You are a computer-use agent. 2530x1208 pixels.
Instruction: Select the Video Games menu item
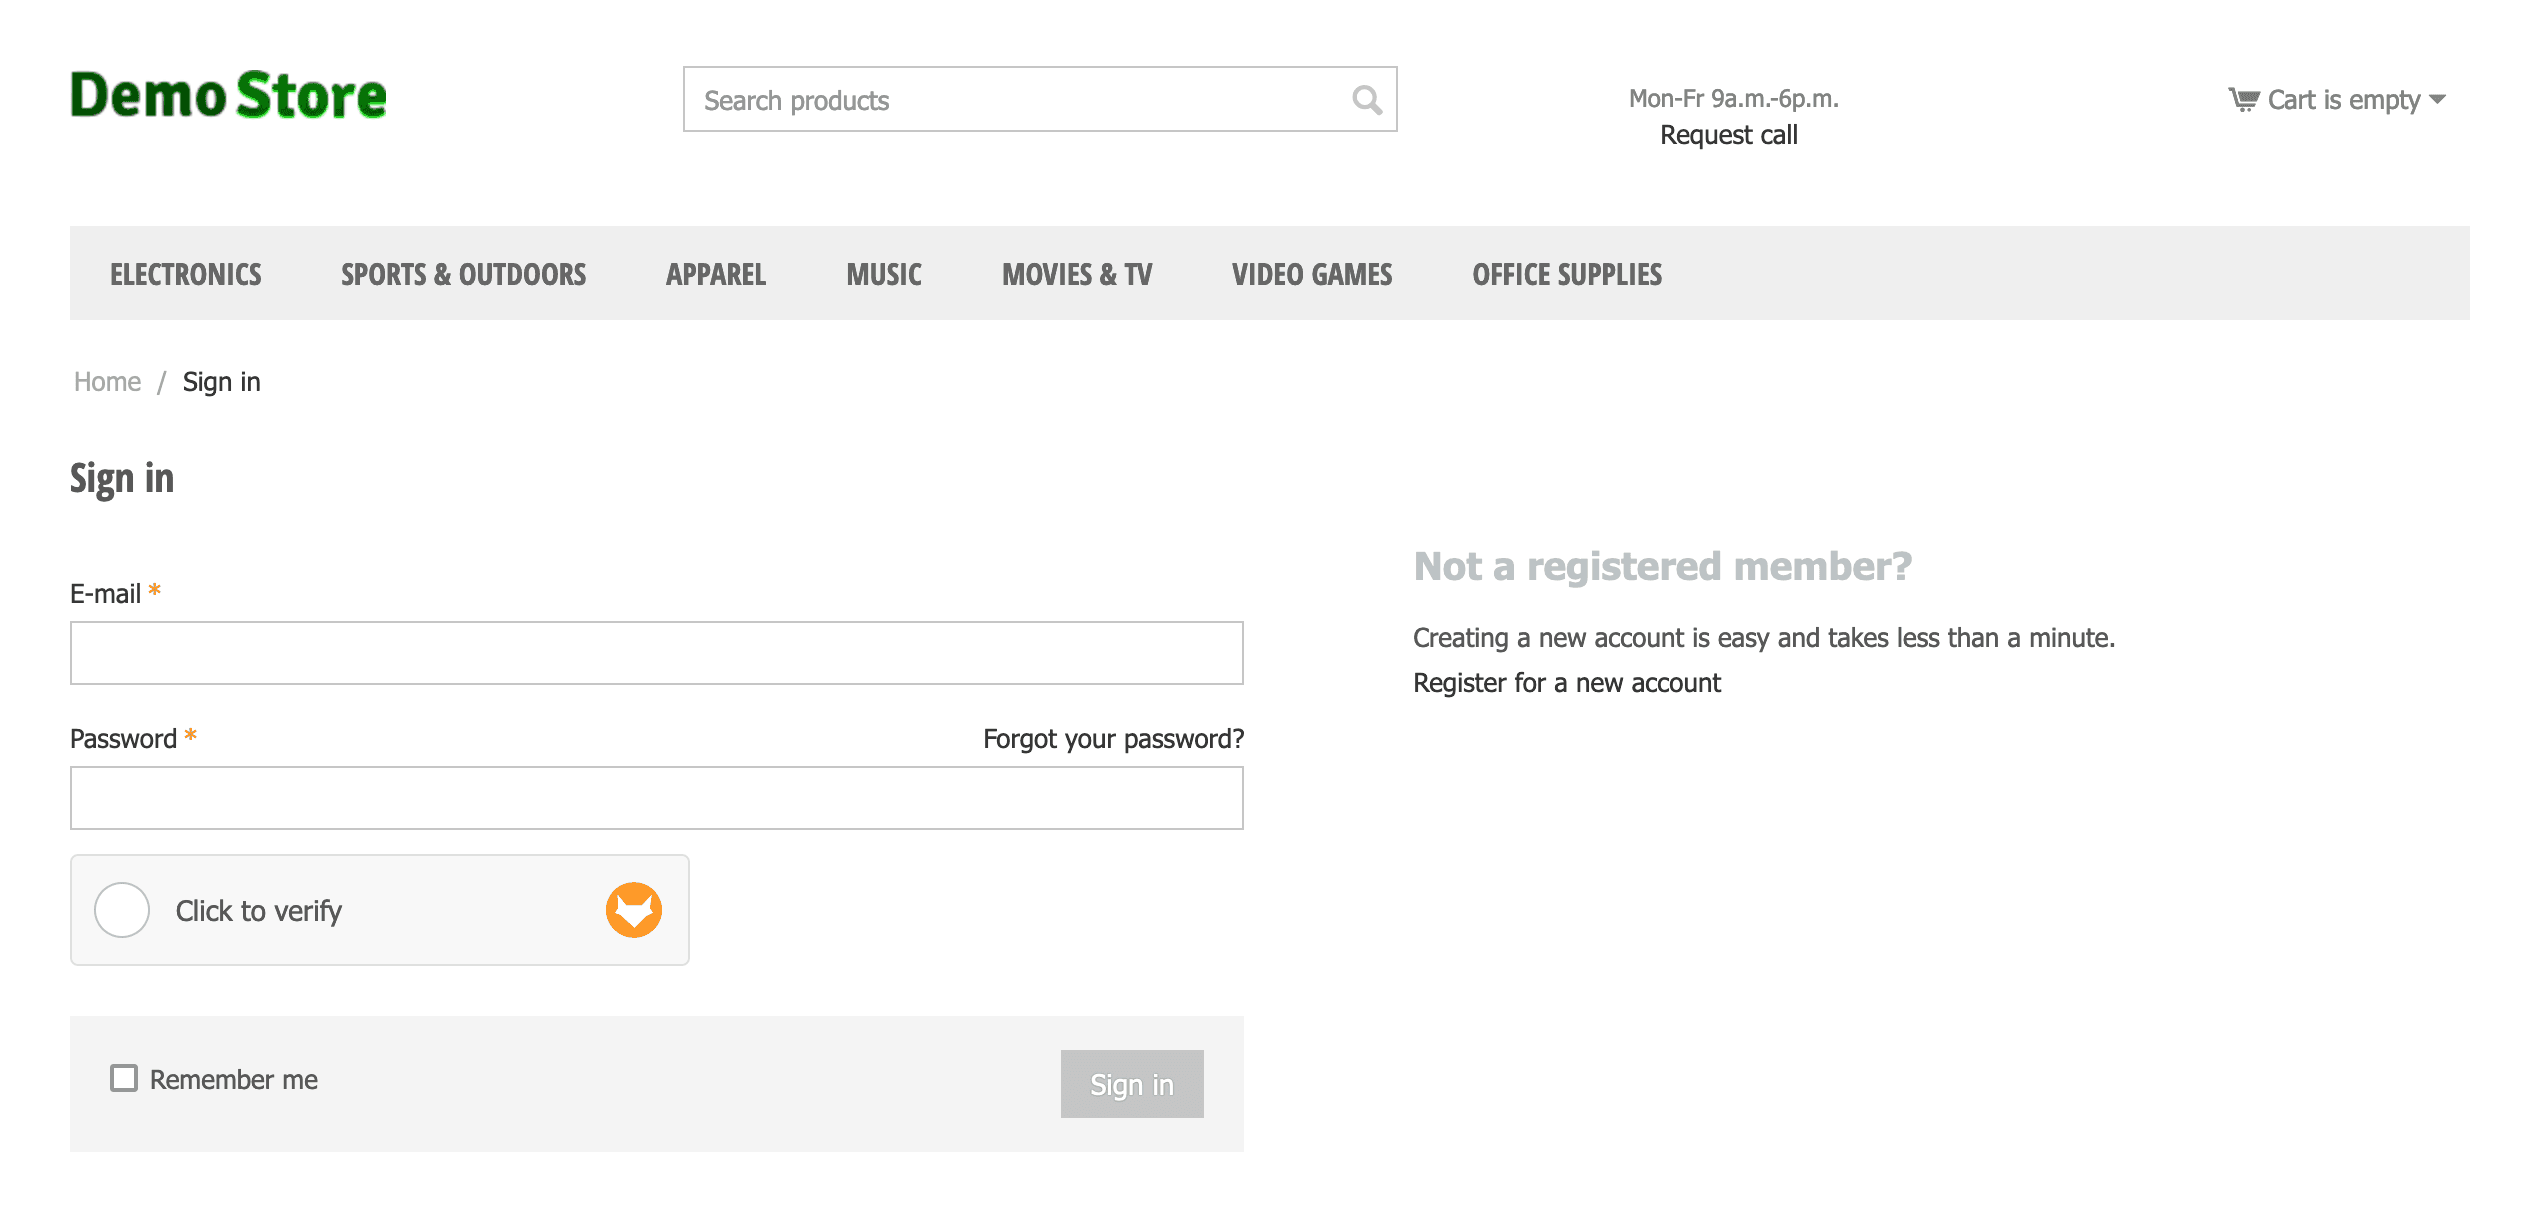coord(1312,271)
